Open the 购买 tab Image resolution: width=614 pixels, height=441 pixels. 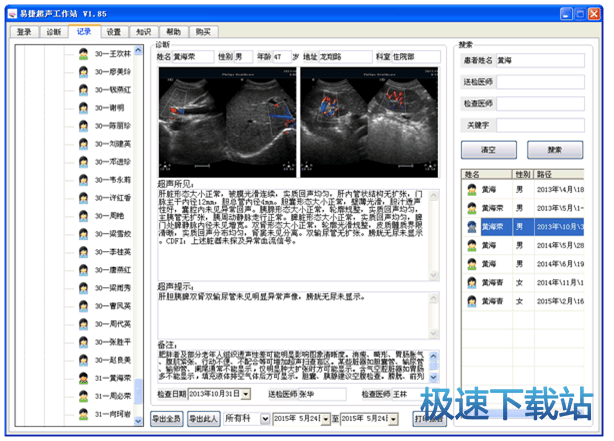coord(203,32)
